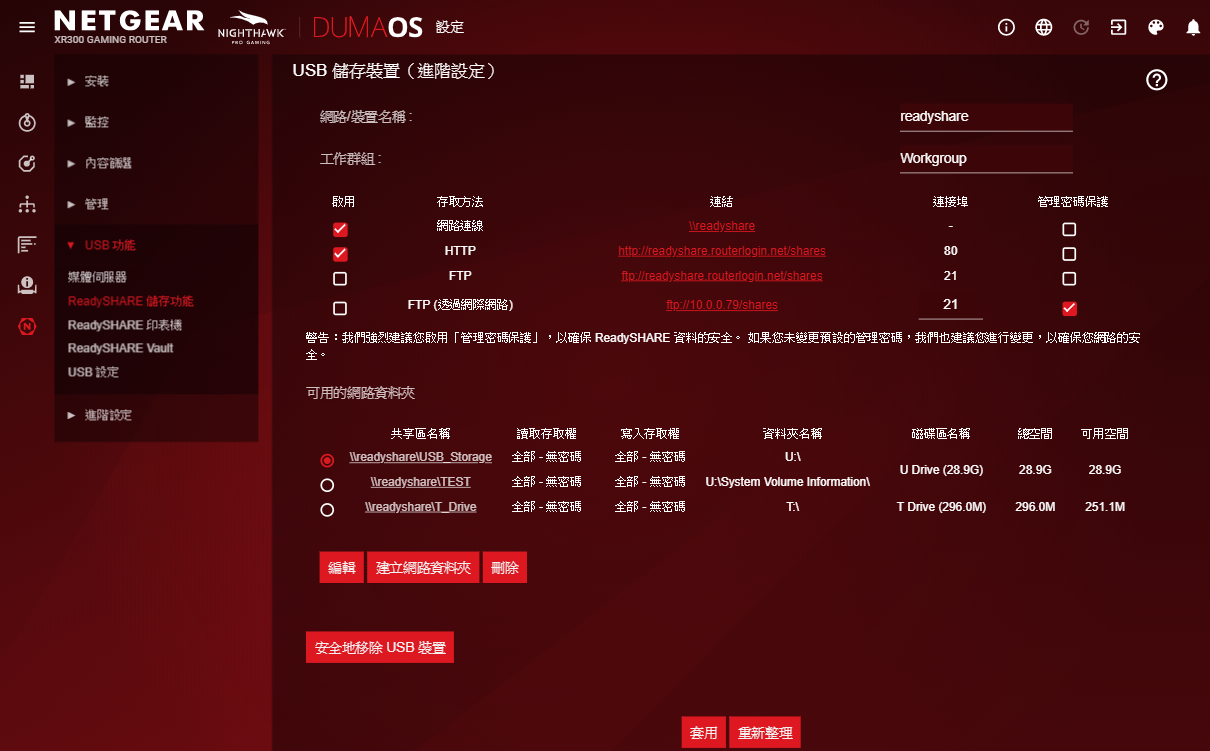Select the USB_Storage share radio button
The width and height of the screenshot is (1210, 751).
pos(327,460)
